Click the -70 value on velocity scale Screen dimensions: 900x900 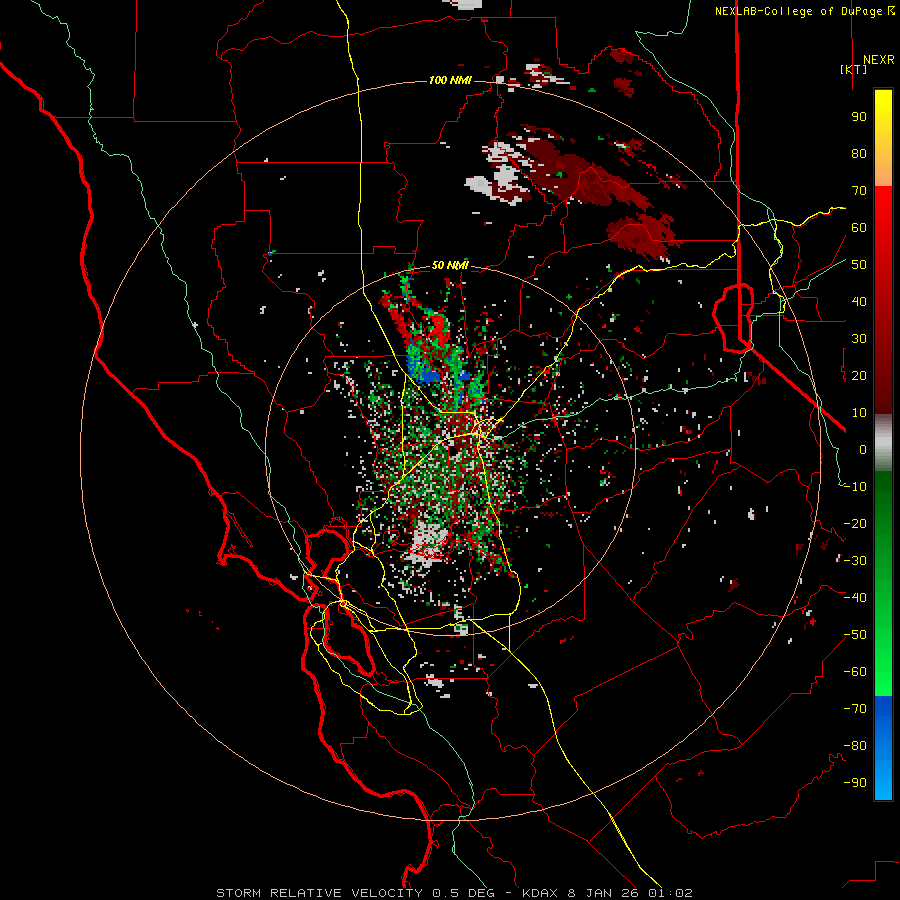coord(855,709)
